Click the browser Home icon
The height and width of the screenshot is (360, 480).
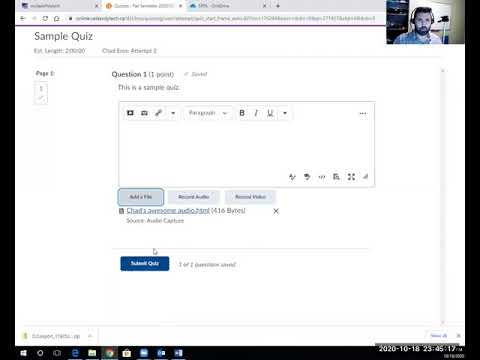[56, 18]
